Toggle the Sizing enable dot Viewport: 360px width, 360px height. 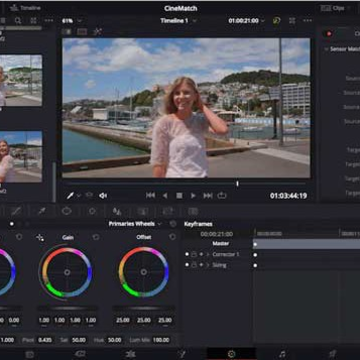pos(187,265)
